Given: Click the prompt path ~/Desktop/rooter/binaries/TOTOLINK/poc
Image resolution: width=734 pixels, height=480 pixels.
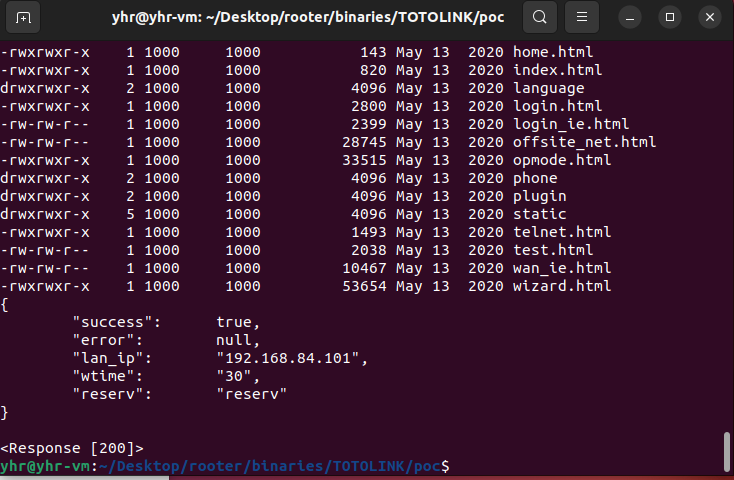Looking at the screenshot, I should [269, 466].
